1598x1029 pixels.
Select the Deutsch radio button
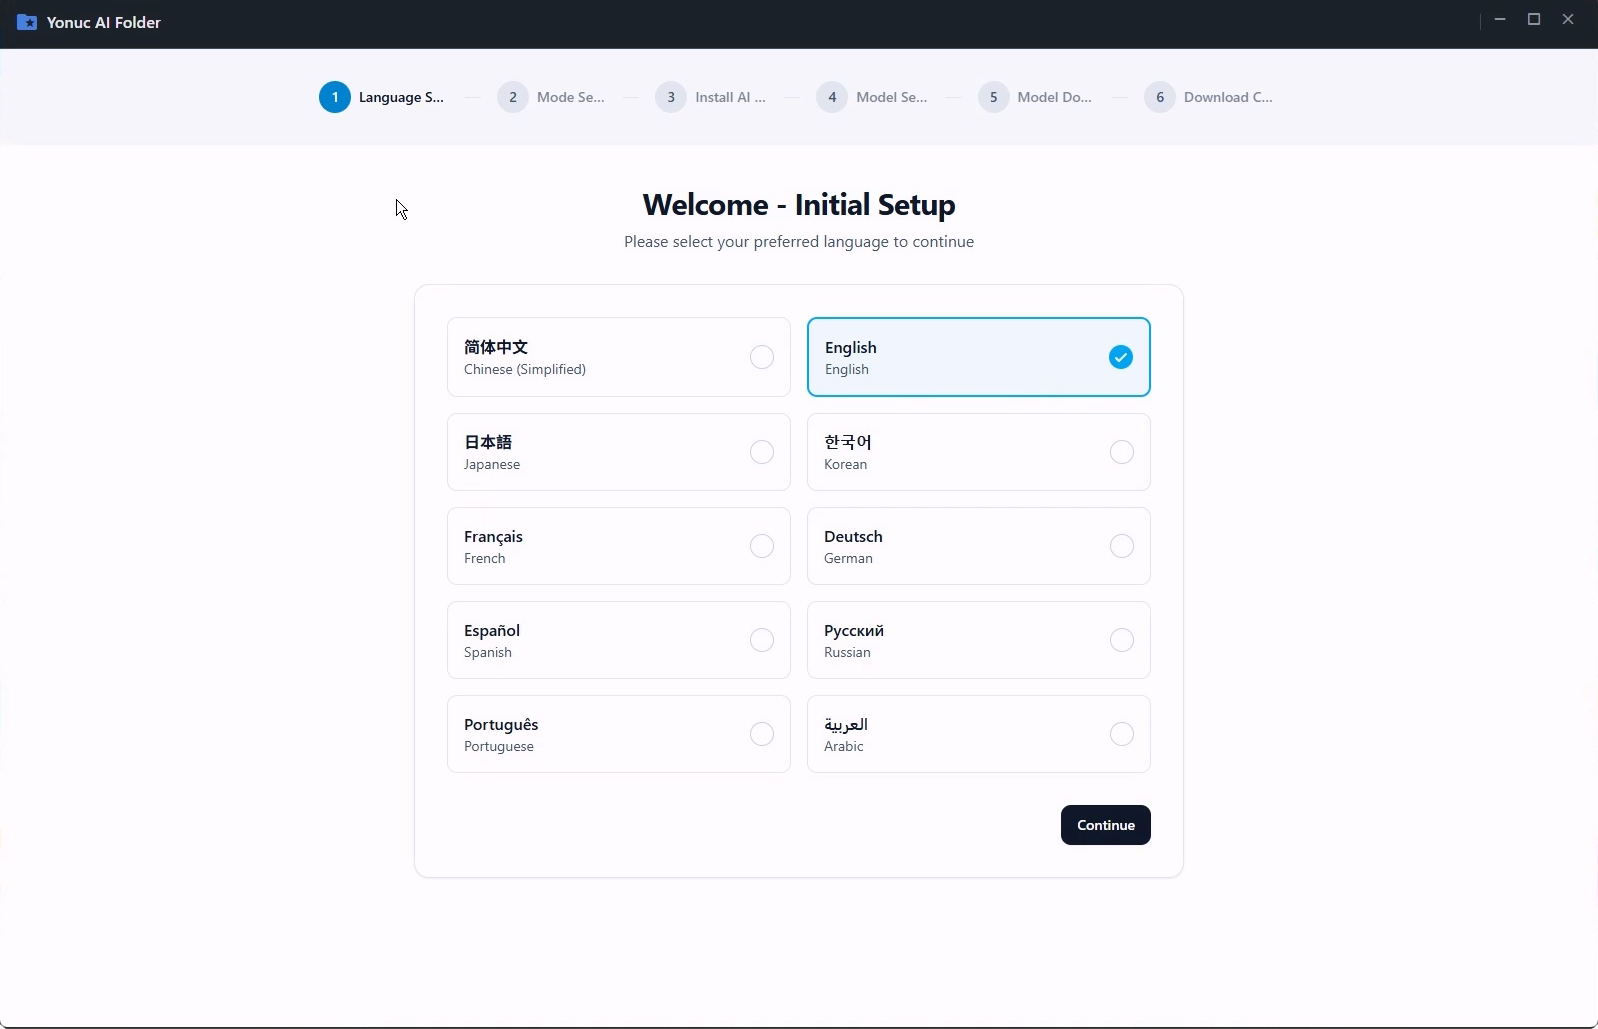click(x=1122, y=546)
